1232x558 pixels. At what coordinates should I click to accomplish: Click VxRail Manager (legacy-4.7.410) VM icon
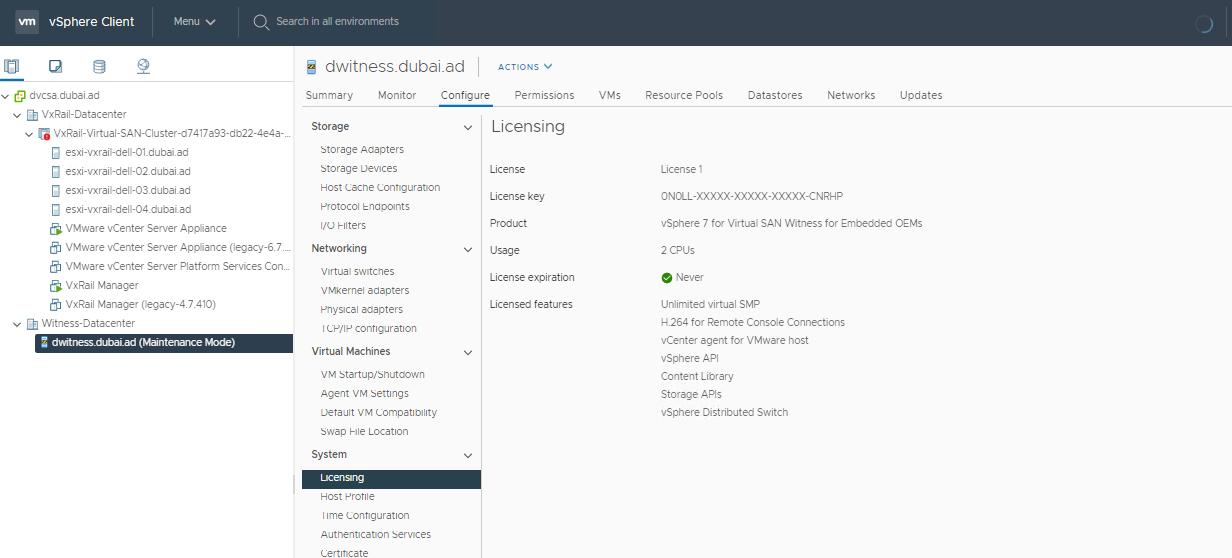[x=56, y=305]
